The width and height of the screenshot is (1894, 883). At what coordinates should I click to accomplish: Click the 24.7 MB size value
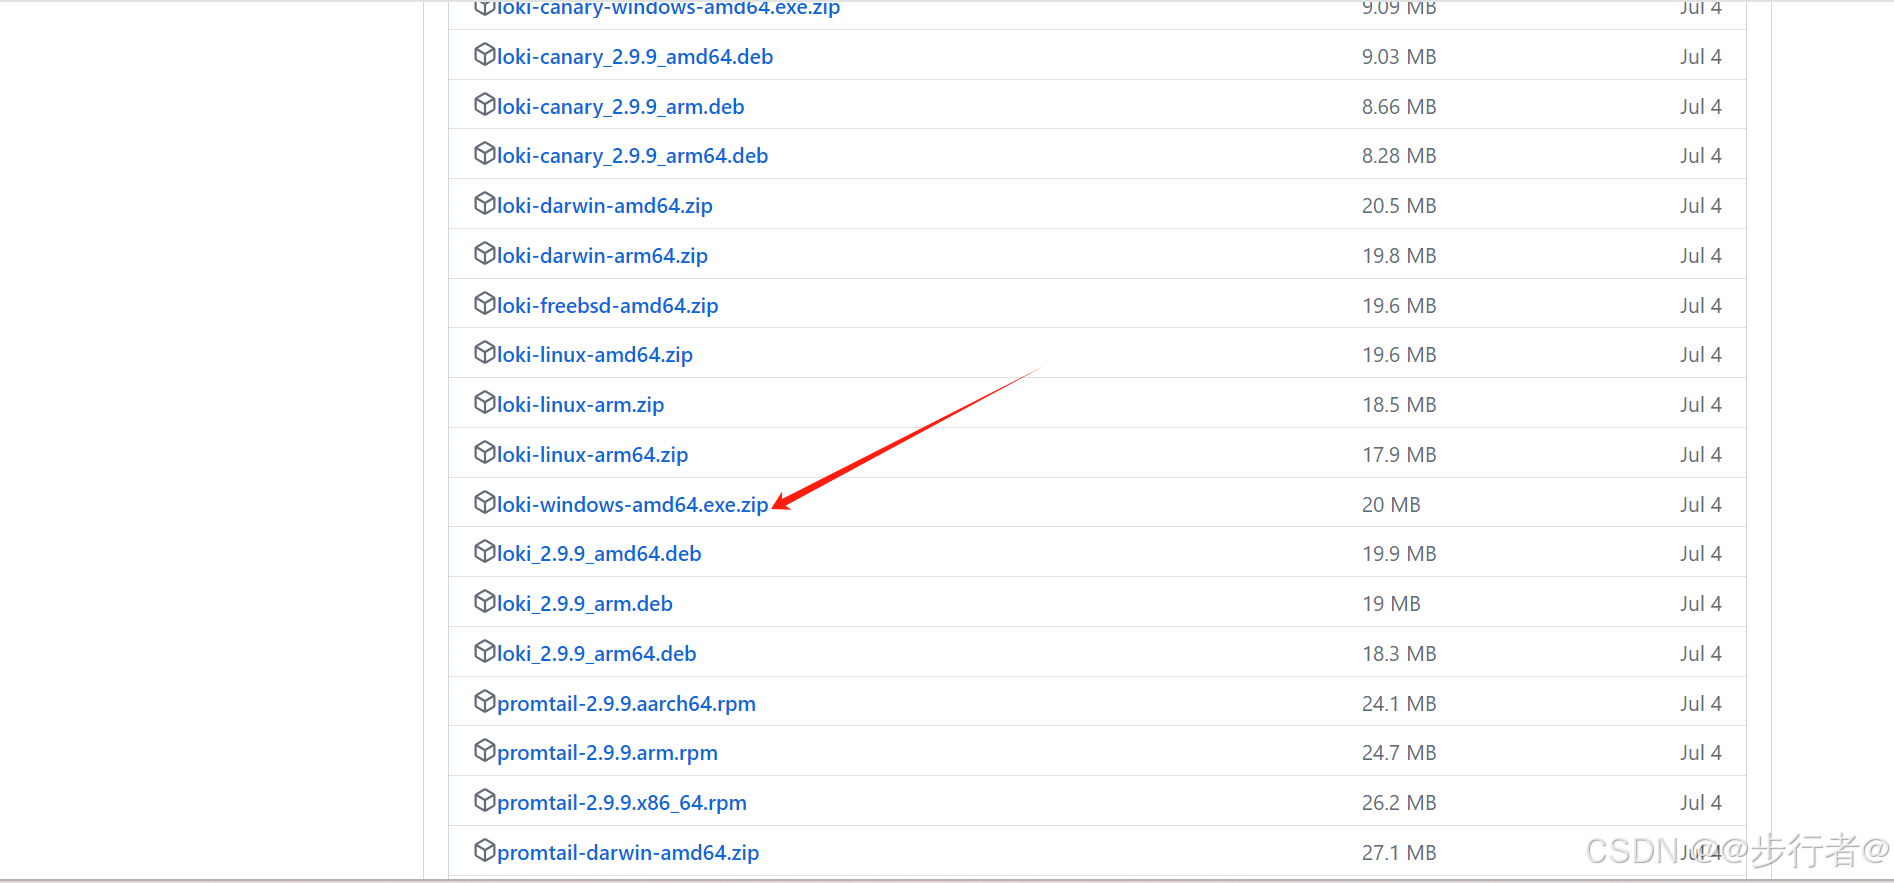[x=1399, y=753]
